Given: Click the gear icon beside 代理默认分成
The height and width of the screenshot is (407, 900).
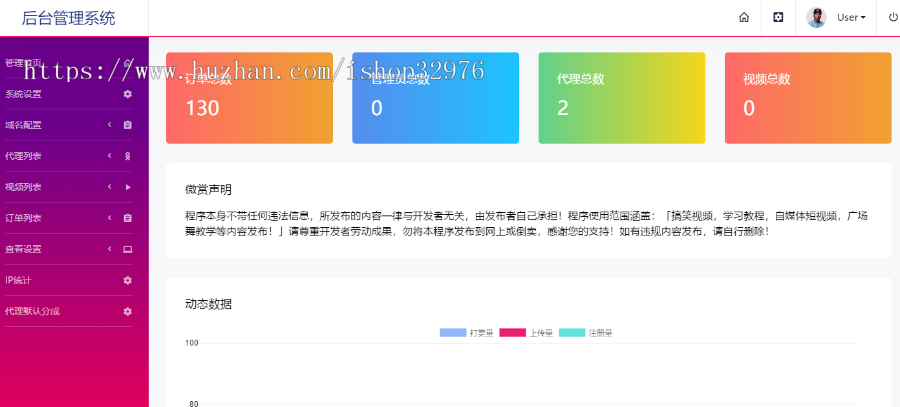Looking at the screenshot, I should click(127, 311).
